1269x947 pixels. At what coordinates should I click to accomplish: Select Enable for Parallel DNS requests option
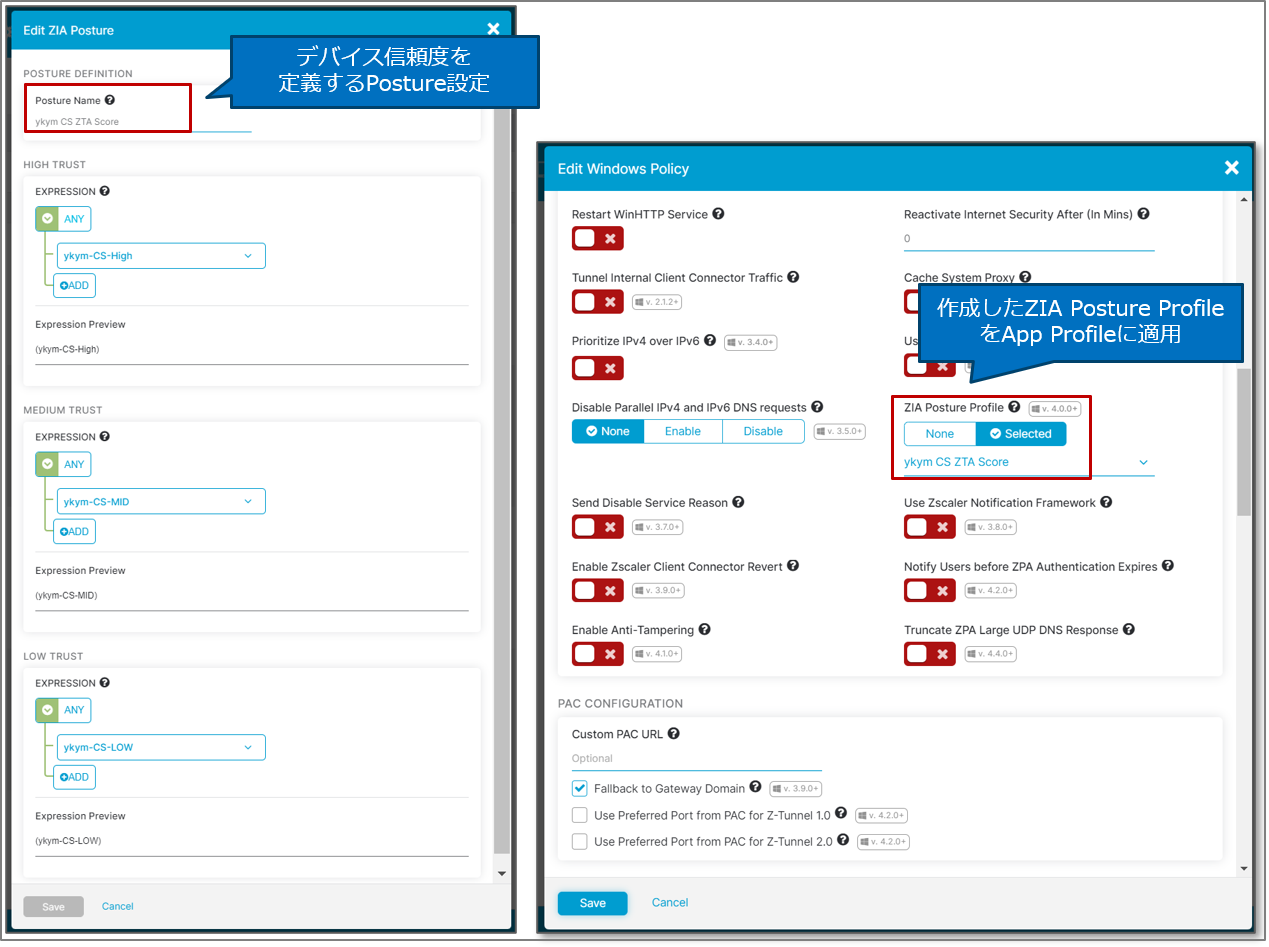[683, 431]
